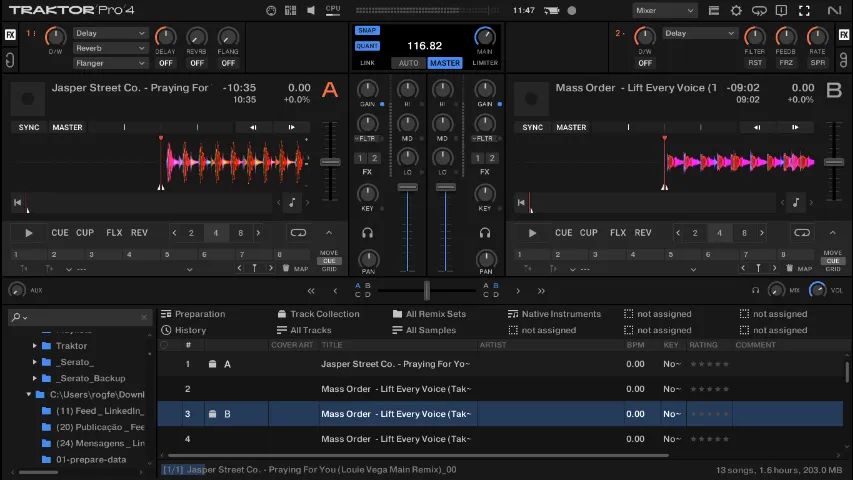Skip to start of Deck B track
This screenshot has width=853, height=480.
tap(521, 202)
